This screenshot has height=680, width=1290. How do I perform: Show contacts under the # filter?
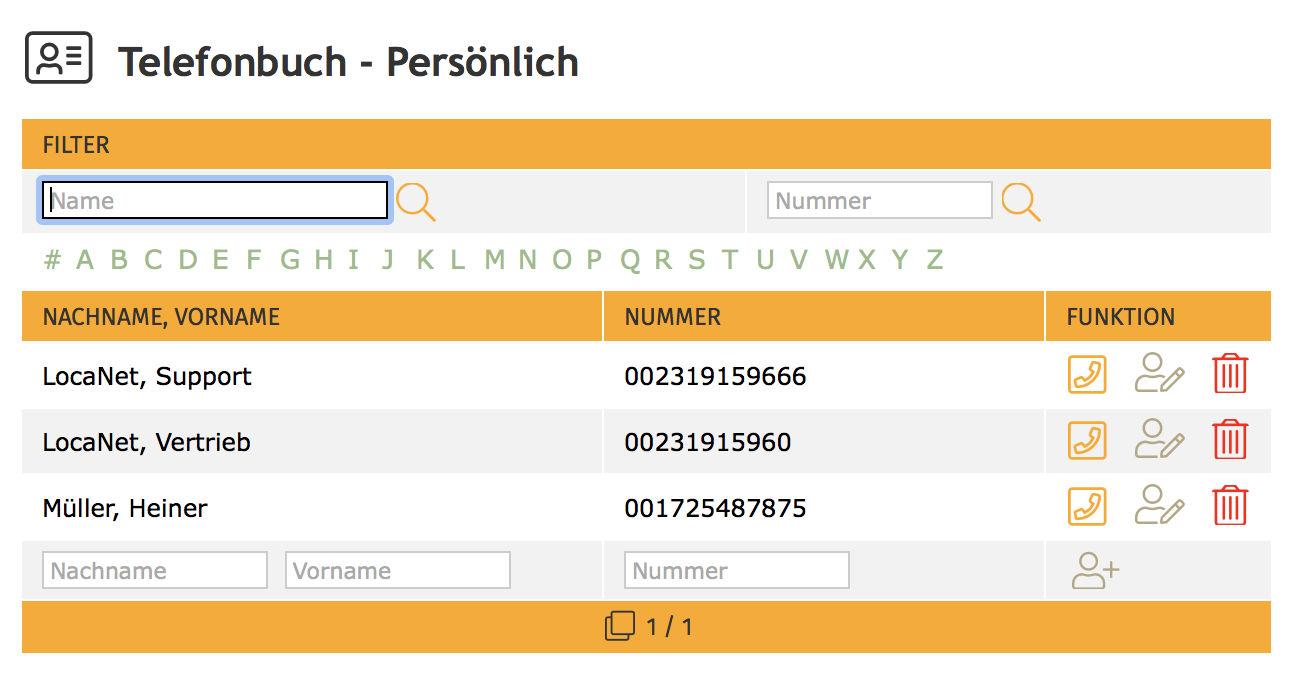[x=52, y=260]
